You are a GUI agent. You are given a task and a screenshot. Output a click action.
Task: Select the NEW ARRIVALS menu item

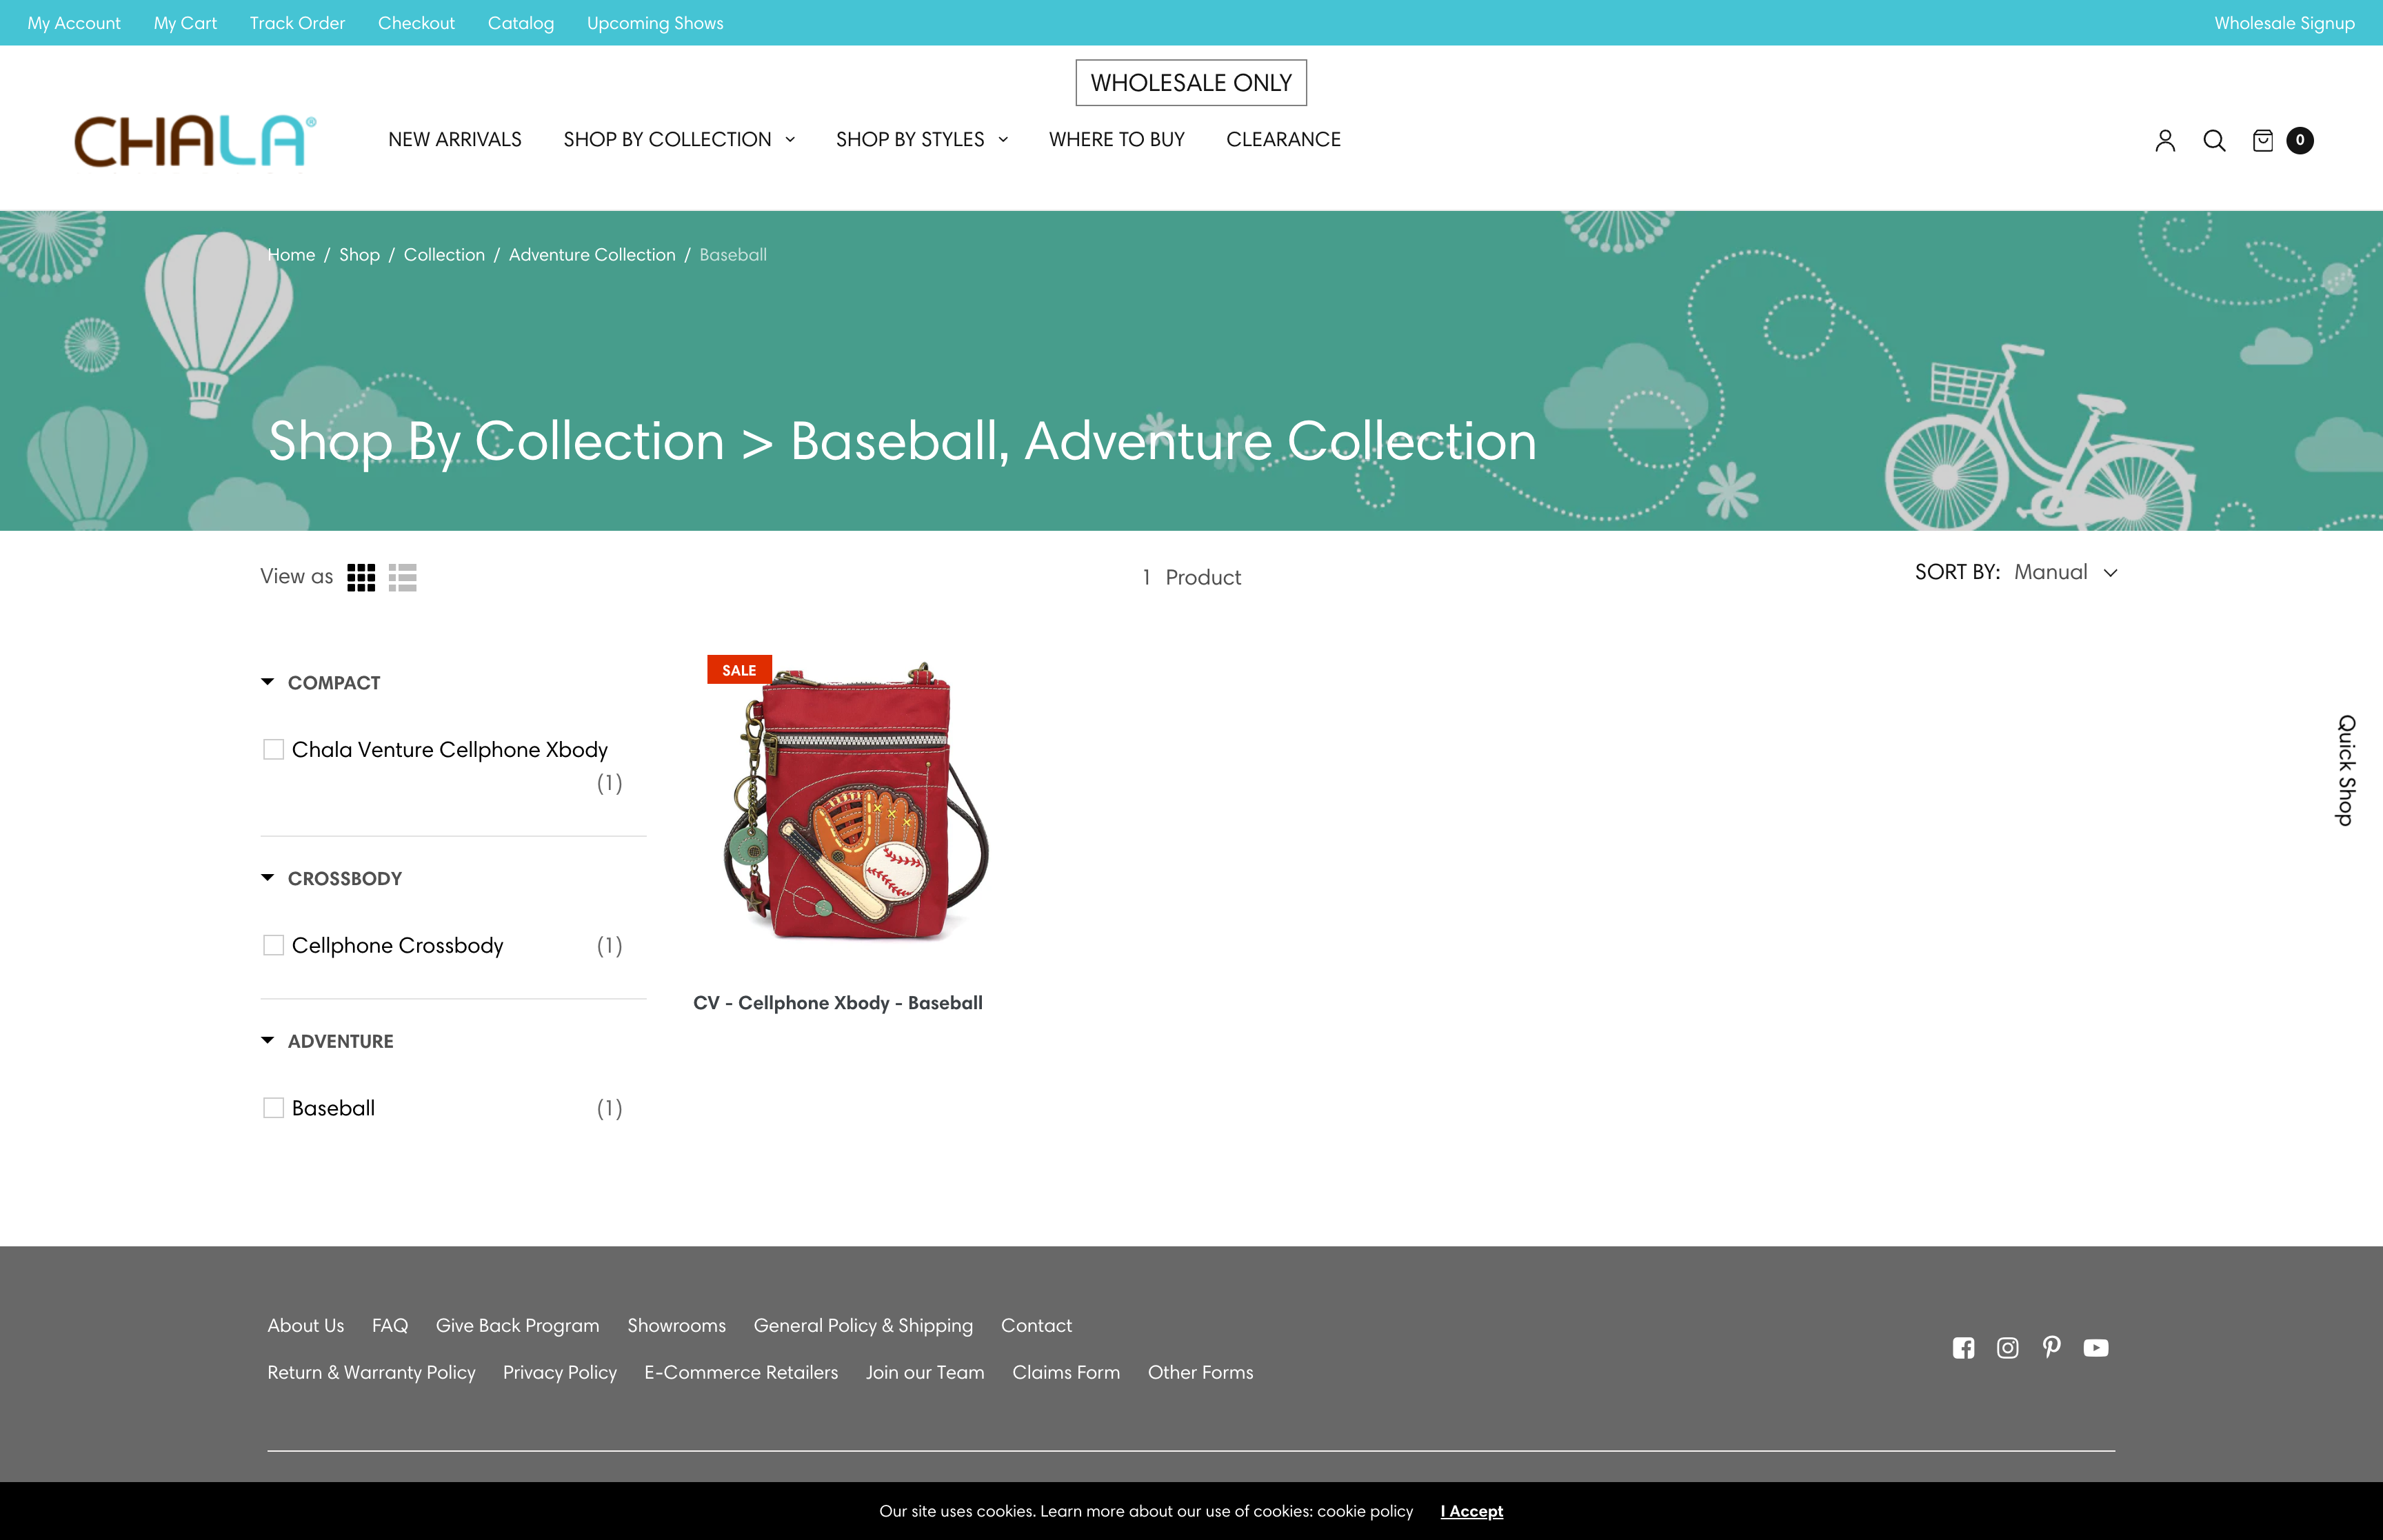455,139
